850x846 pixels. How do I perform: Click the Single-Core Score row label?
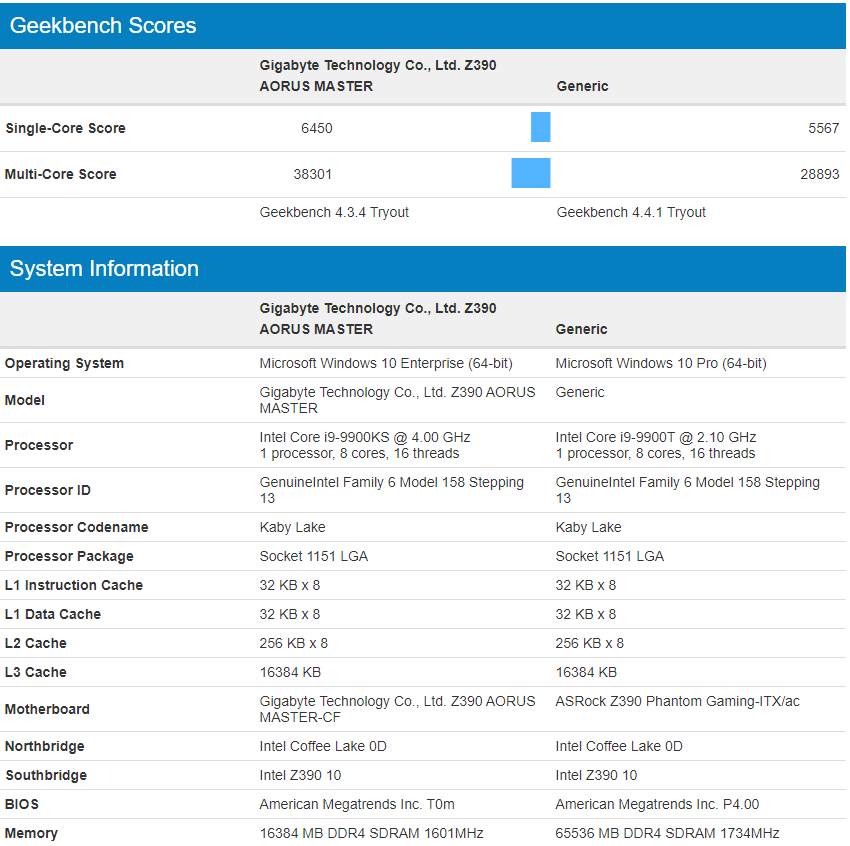coord(65,128)
